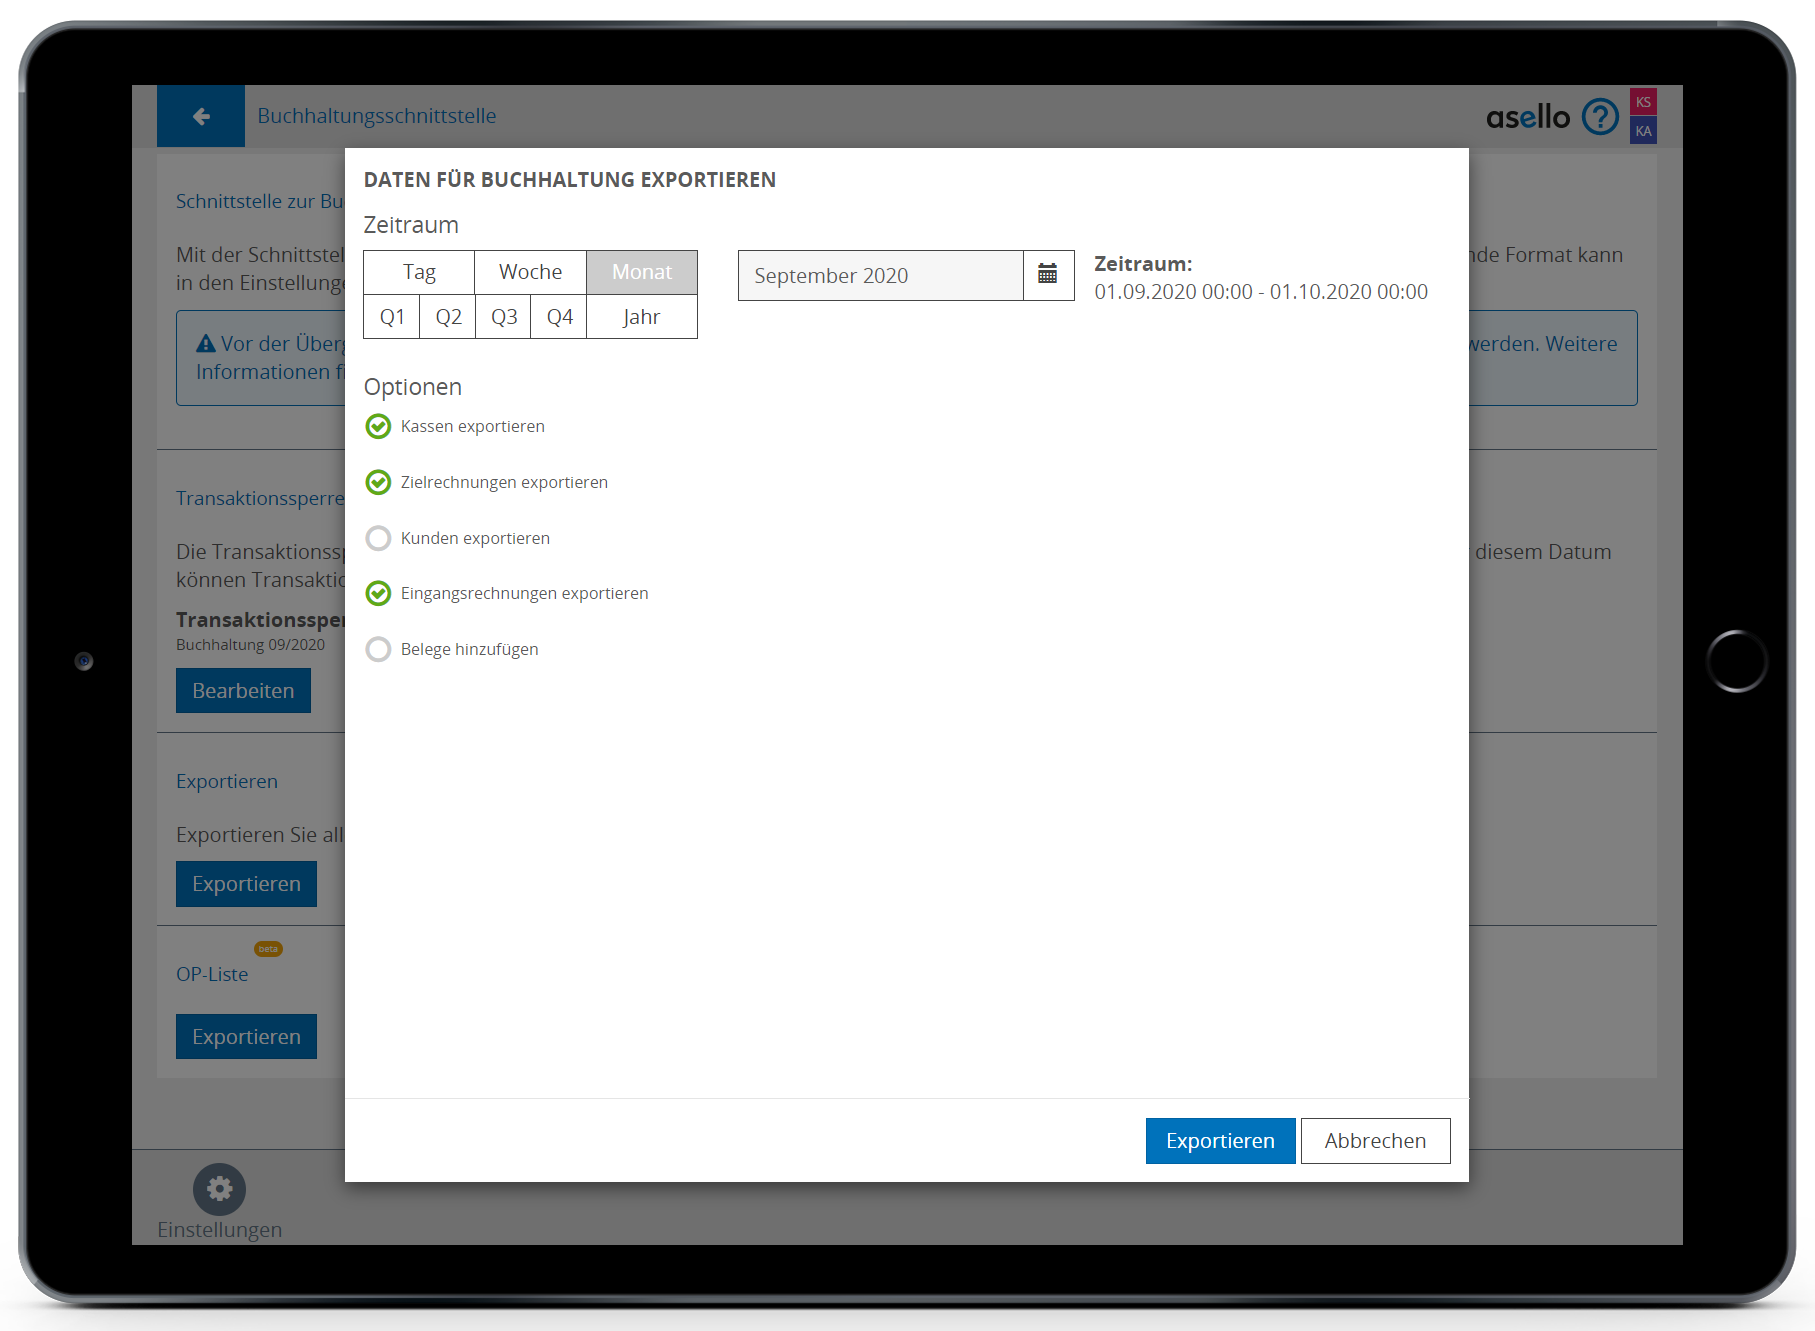Image resolution: width=1815 pixels, height=1331 pixels.
Task: Cancel the dialog with Abbrechen
Action: pyautogui.click(x=1374, y=1141)
